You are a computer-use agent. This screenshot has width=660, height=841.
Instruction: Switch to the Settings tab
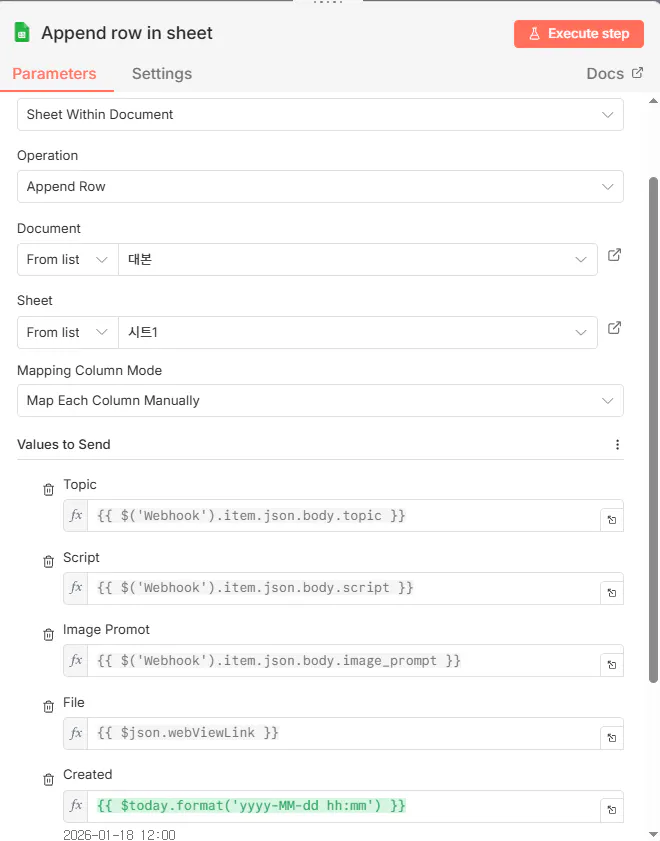click(162, 74)
